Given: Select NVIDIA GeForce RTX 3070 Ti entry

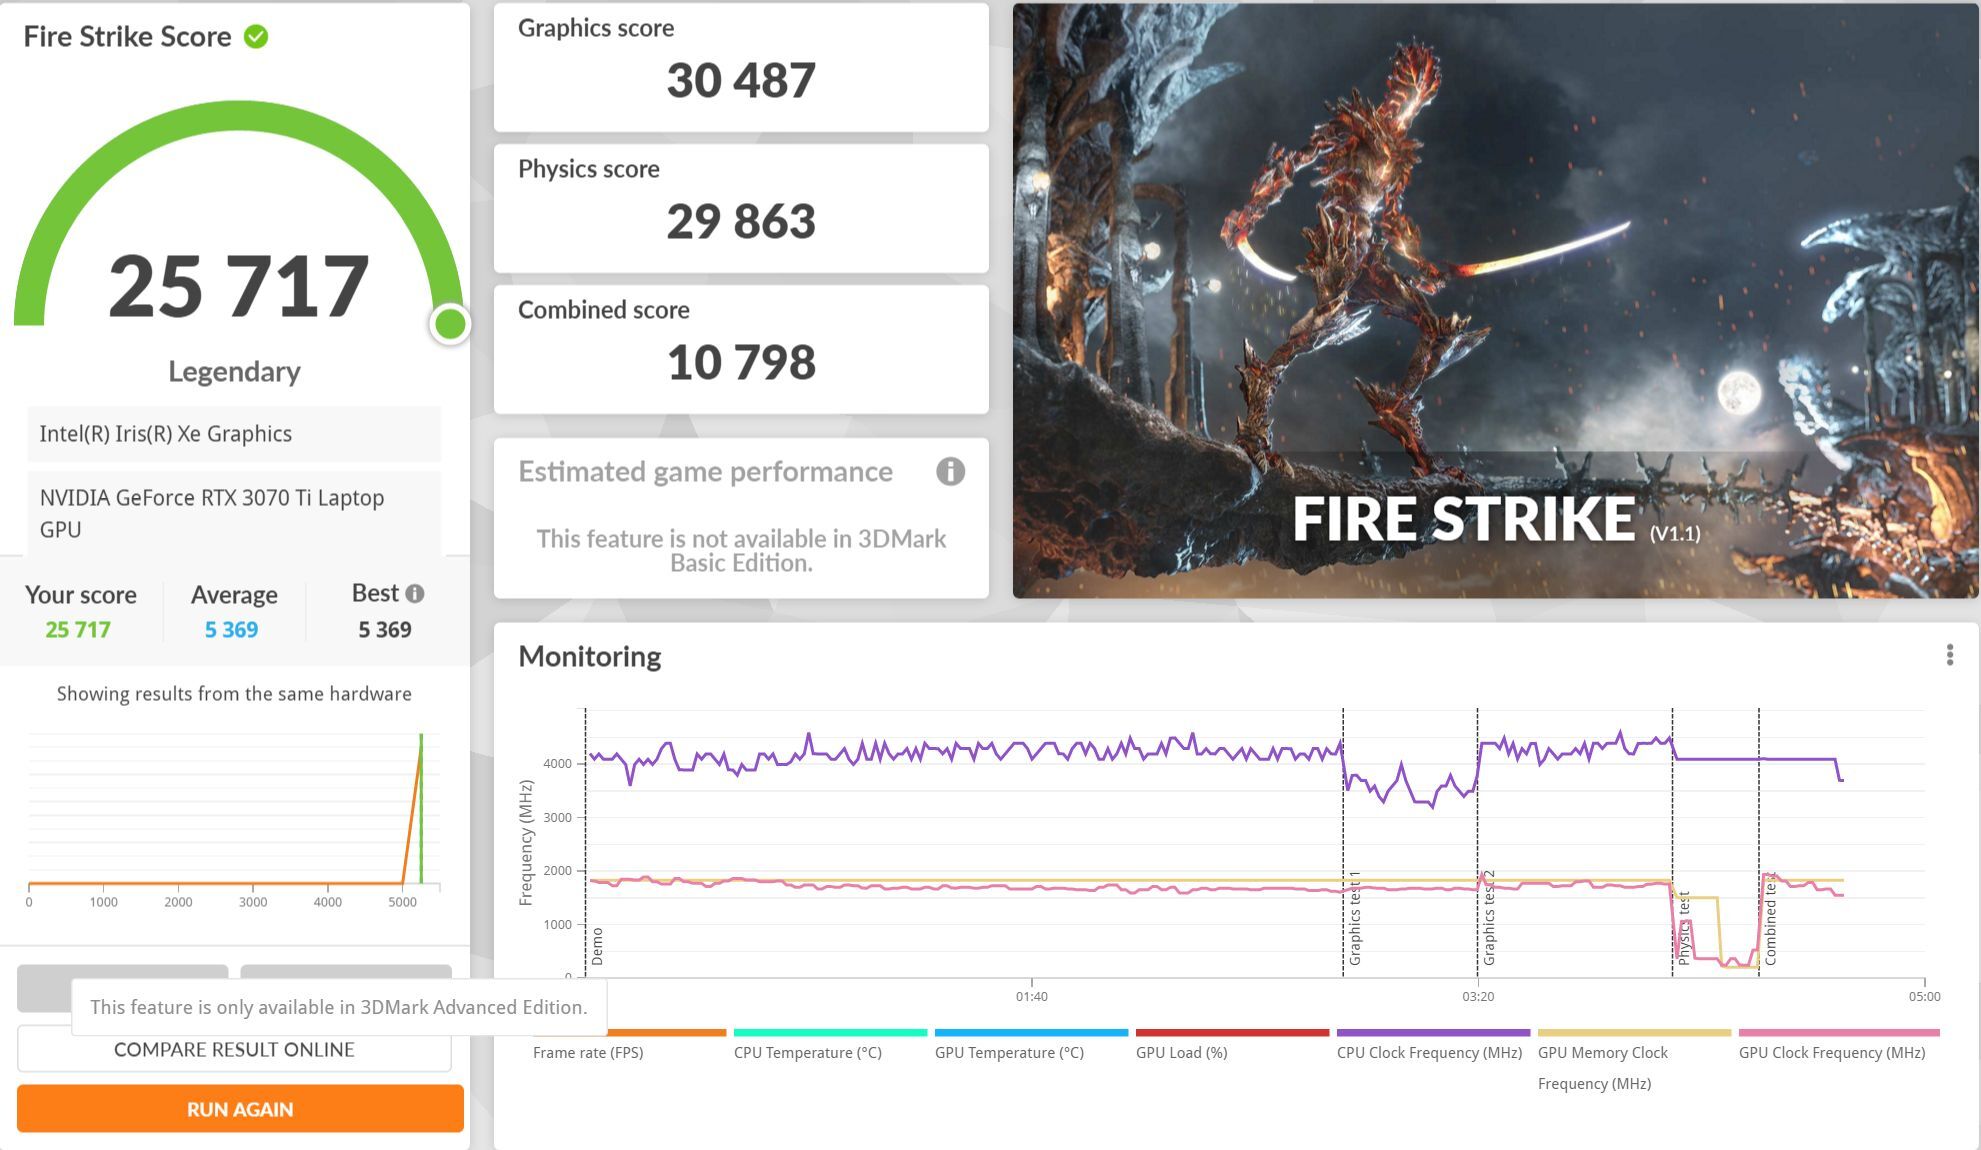Looking at the screenshot, I should click(x=234, y=513).
